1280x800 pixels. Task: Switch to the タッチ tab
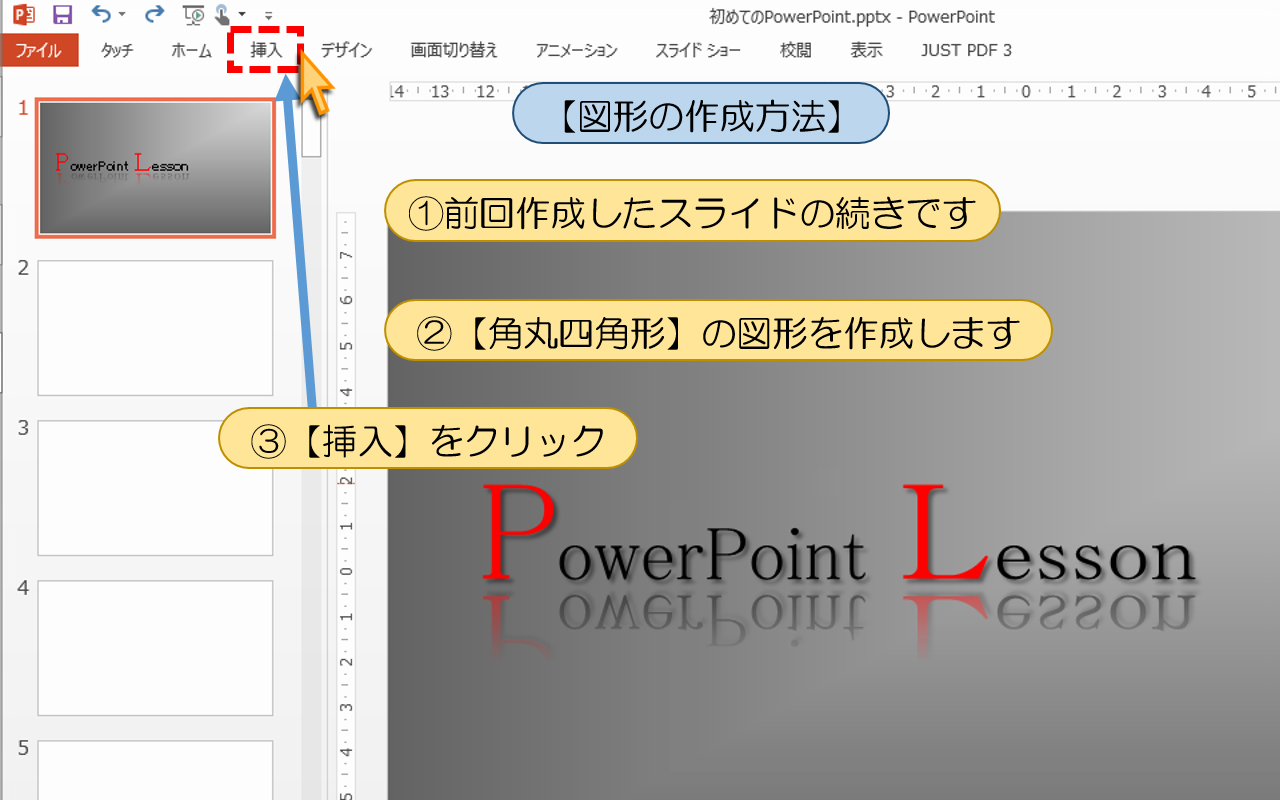tap(117, 50)
